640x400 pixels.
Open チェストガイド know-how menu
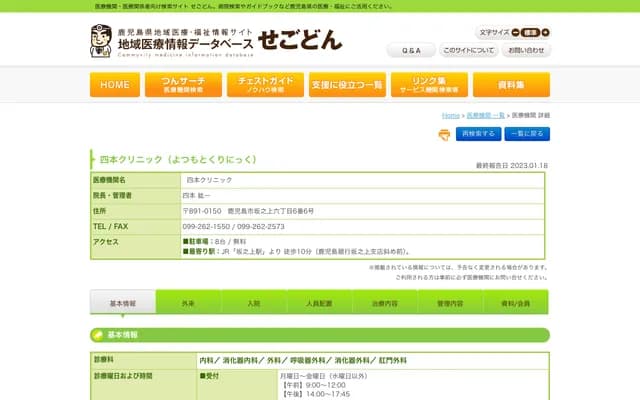tap(265, 85)
